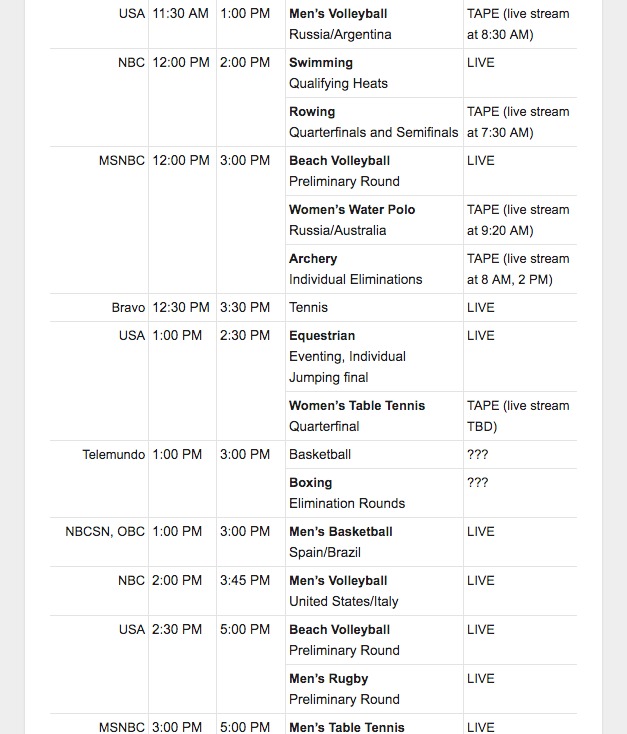
Task: Select Women's Water Polo Russia/Australia
Action: tap(351, 220)
